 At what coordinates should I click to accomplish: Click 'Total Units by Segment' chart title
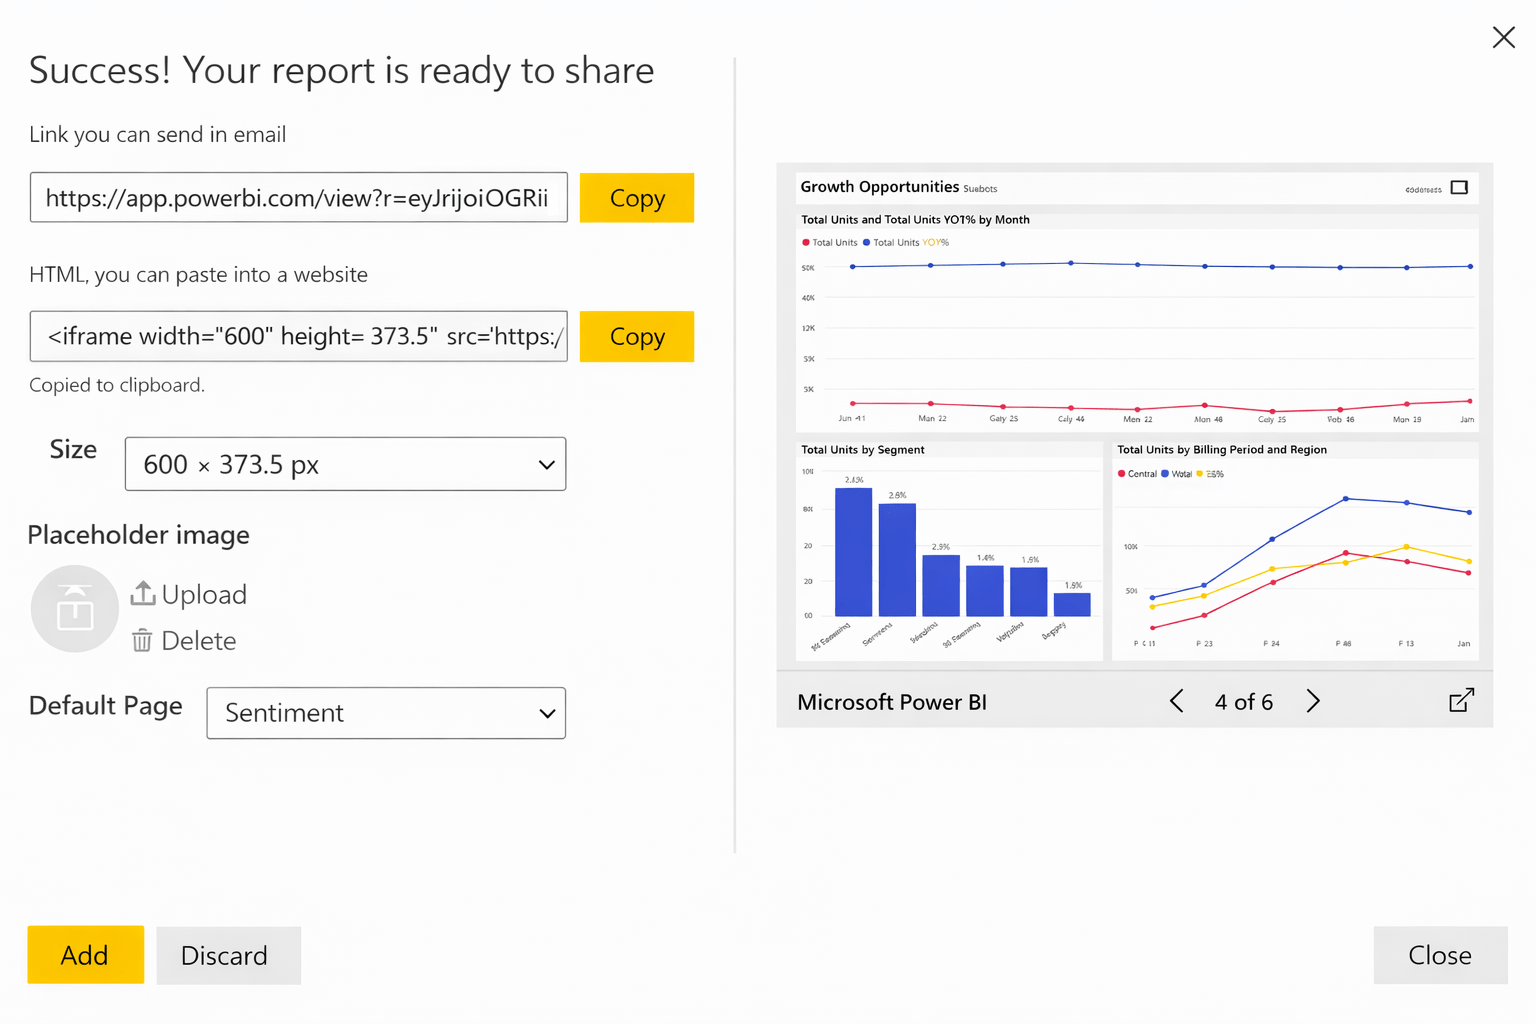[862, 450]
